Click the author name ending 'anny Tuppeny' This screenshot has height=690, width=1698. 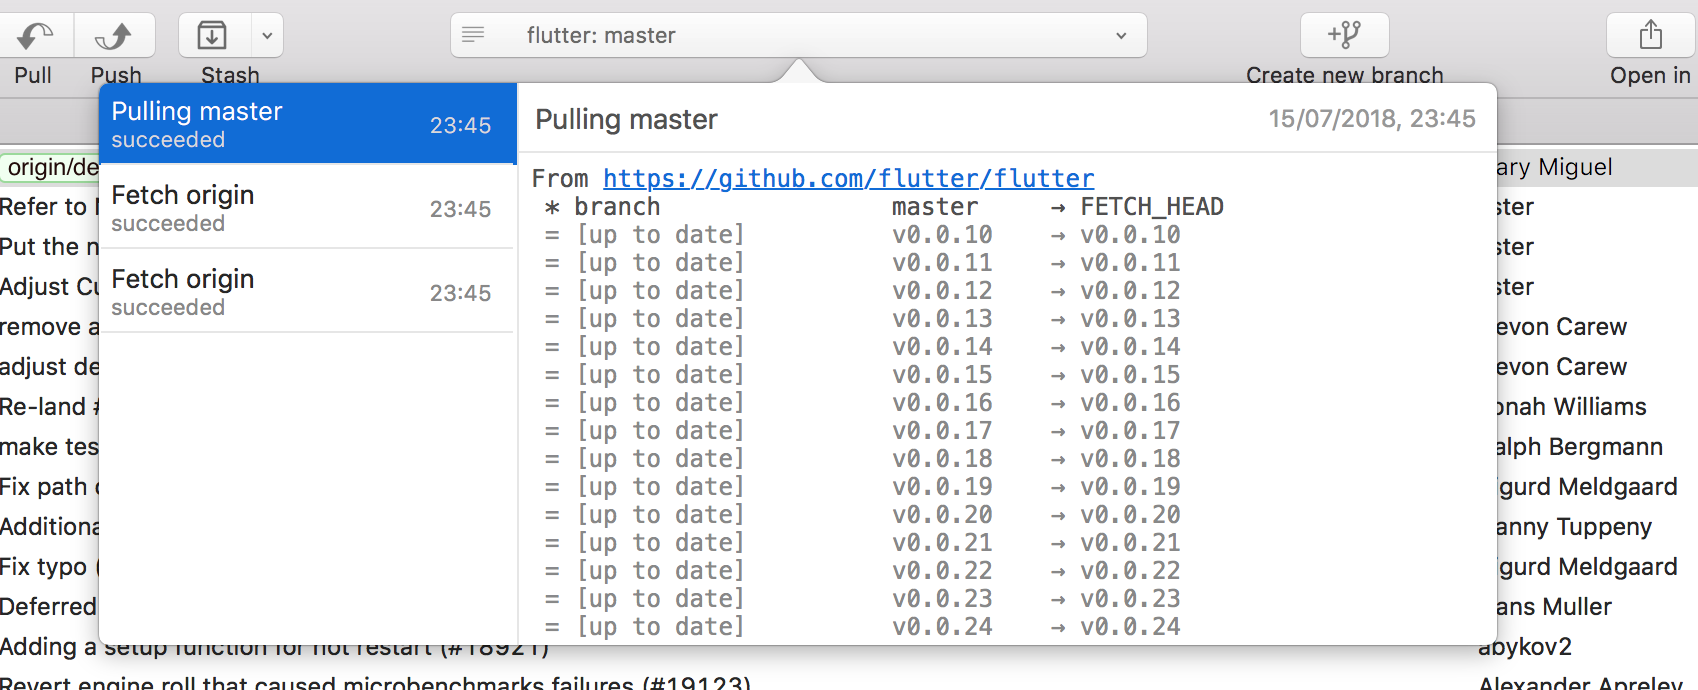[1574, 527]
